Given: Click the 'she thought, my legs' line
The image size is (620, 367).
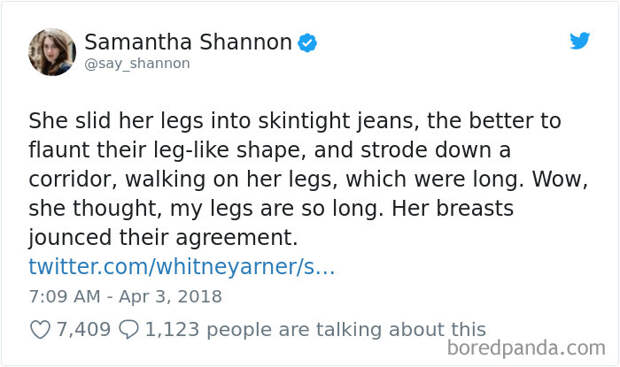Looking at the screenshot, I should coord(271,208).
